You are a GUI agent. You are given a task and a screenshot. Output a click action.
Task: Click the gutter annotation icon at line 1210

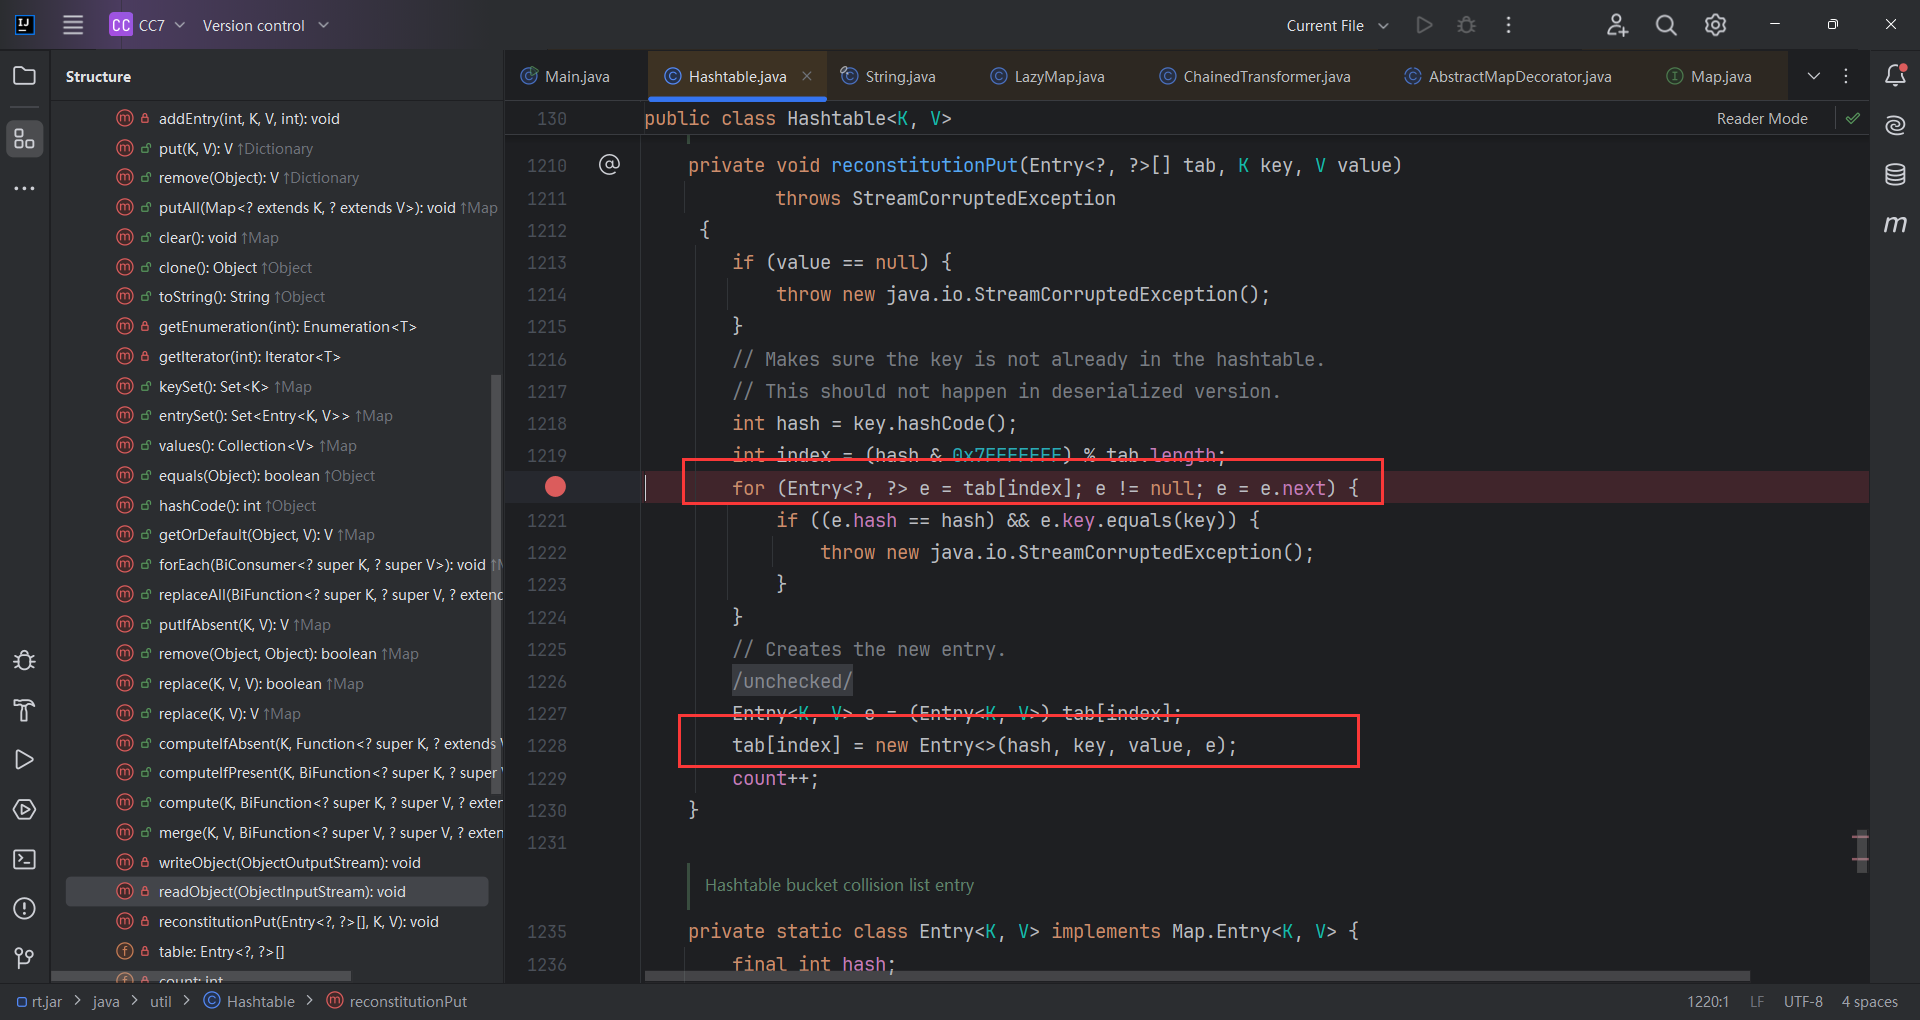[609, 164]
